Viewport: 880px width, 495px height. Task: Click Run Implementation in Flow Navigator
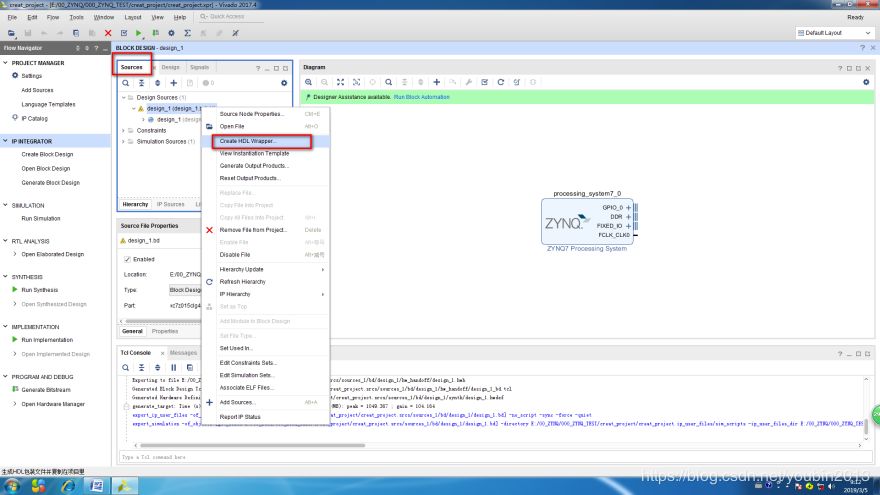tap(47, 340)
